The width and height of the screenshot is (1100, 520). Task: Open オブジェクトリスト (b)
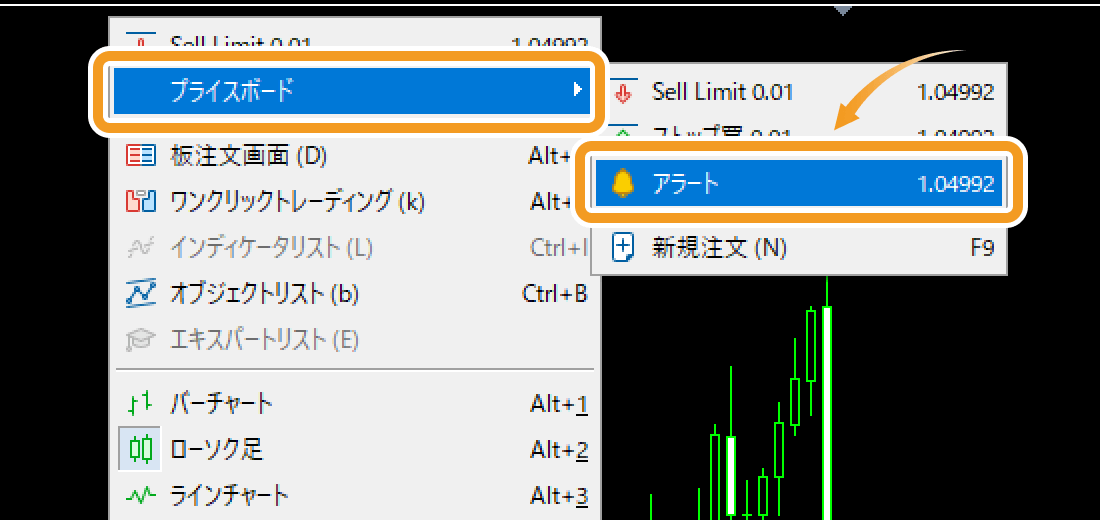click(x=355, y=293)
